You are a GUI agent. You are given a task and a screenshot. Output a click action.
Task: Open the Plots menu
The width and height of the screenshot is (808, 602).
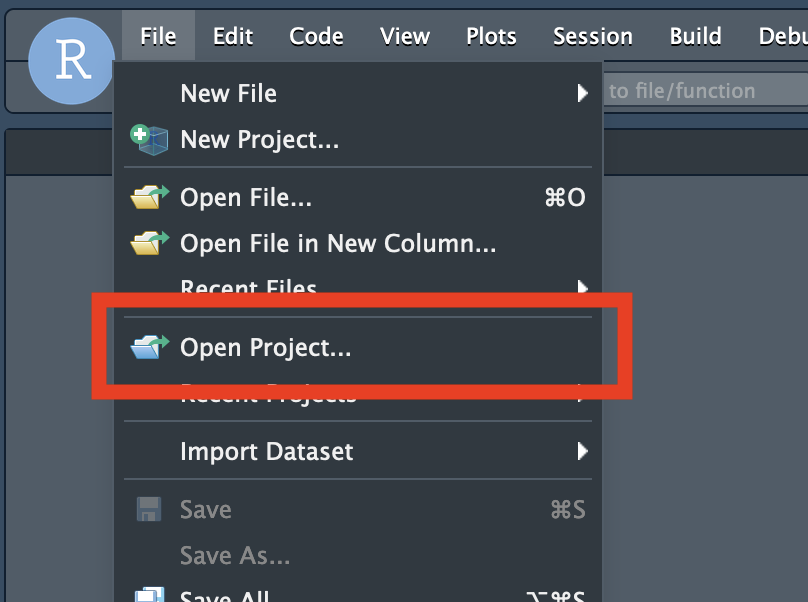491,37
